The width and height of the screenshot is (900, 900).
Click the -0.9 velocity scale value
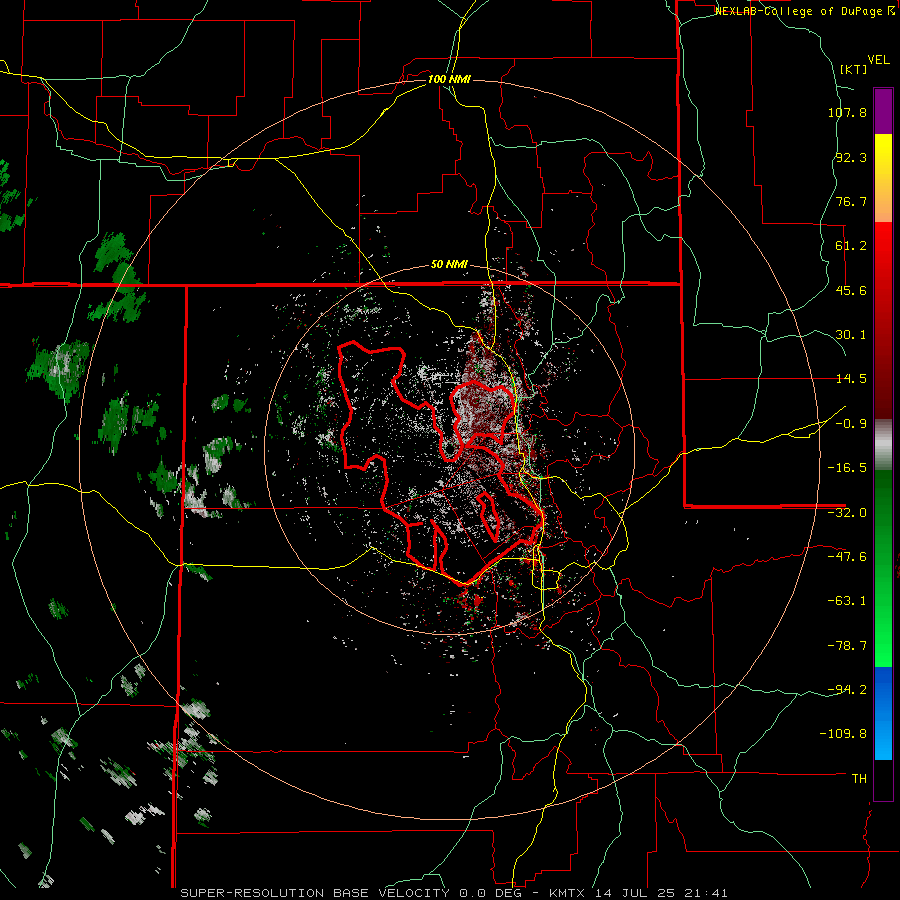coord(851,424)
